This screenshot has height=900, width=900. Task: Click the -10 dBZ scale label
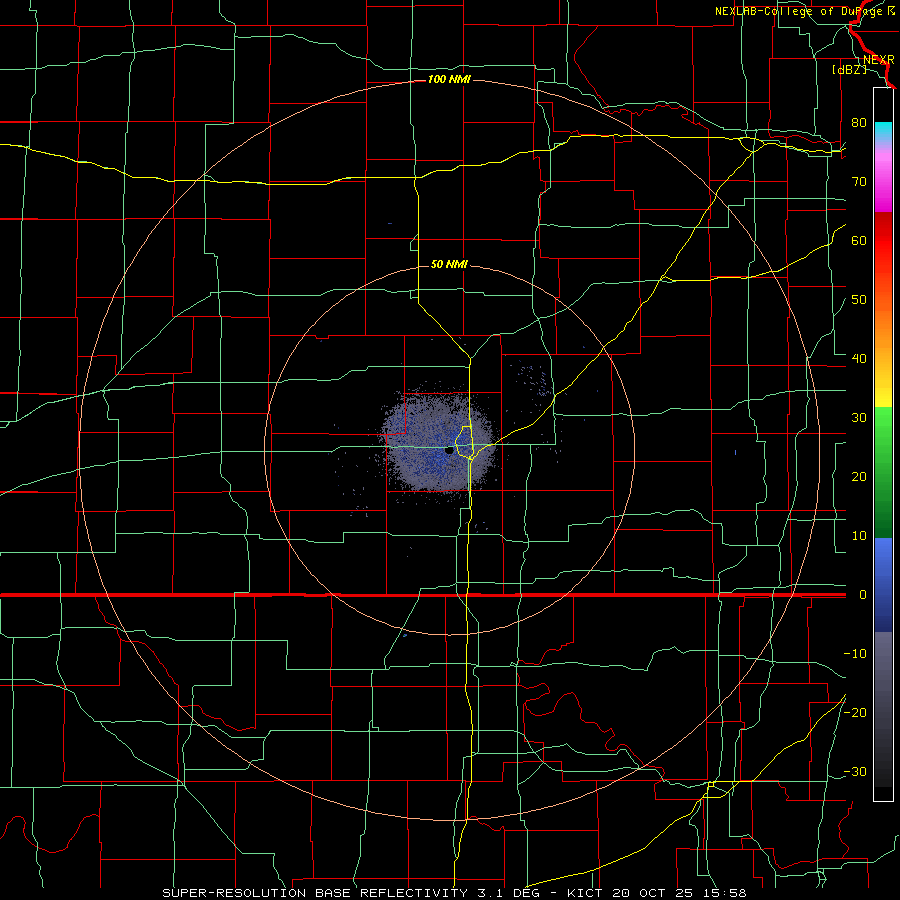(x=855, y=654)
